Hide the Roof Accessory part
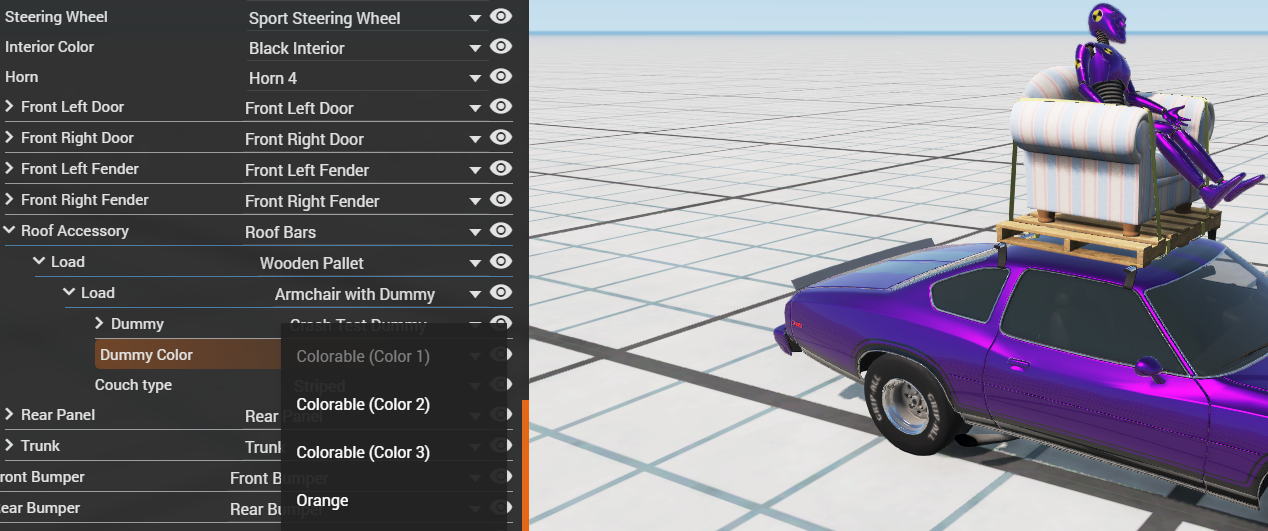 click(501, 230)
